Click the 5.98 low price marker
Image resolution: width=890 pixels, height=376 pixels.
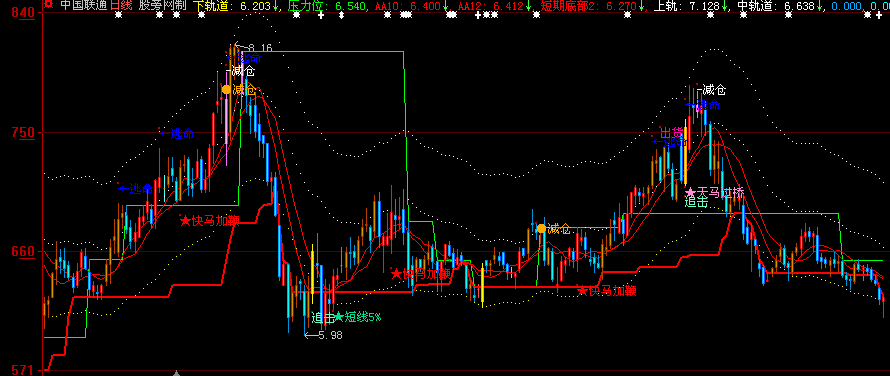(x=324, y=335)
